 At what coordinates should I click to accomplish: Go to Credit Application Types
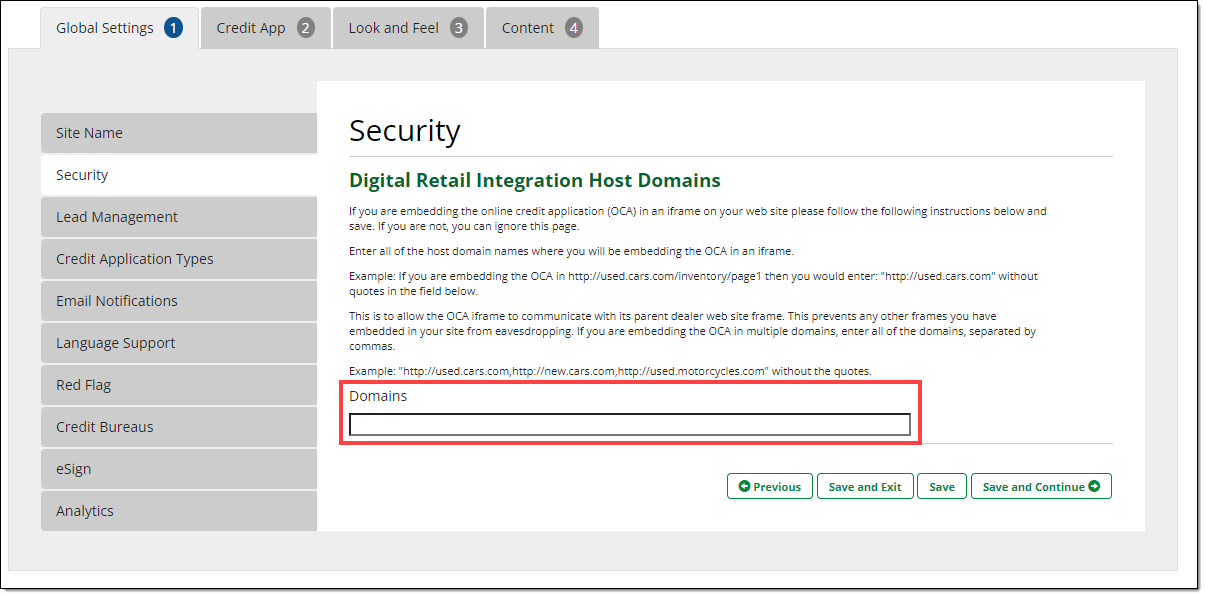(178, 259)
